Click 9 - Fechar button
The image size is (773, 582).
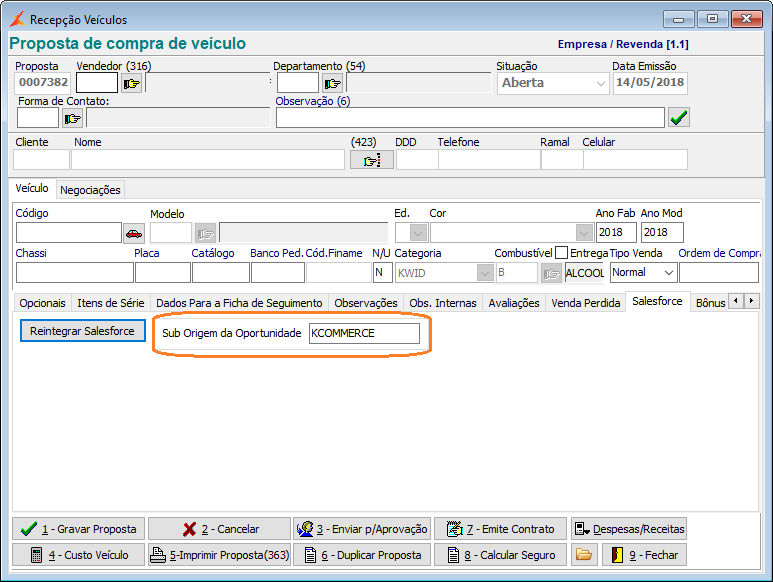pyautogui.click(x=644, y=555)
